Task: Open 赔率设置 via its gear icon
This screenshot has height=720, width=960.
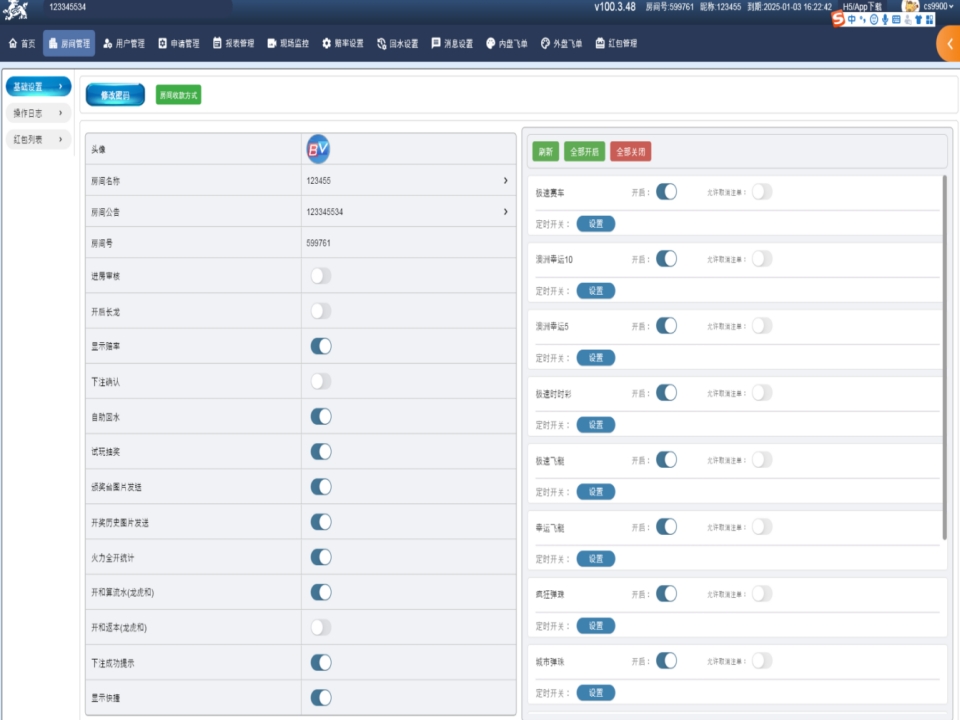Action: tap(326, 43)
